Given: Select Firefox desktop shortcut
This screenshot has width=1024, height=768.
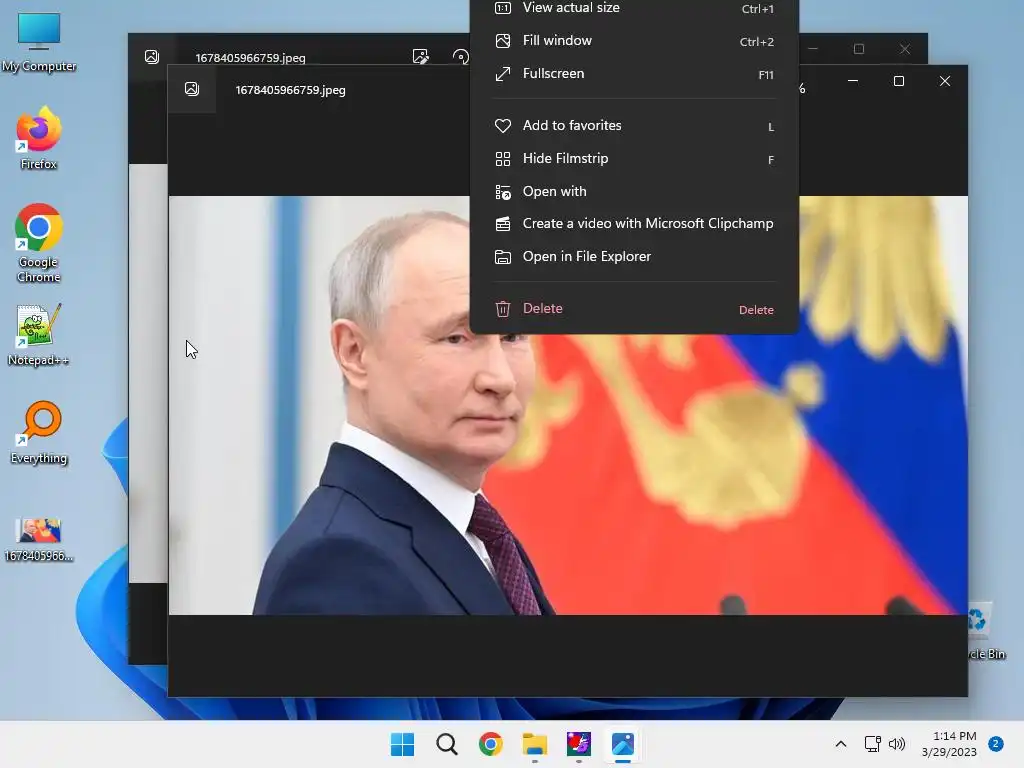Looking at the screenshot, I should (x=39, y=138).
